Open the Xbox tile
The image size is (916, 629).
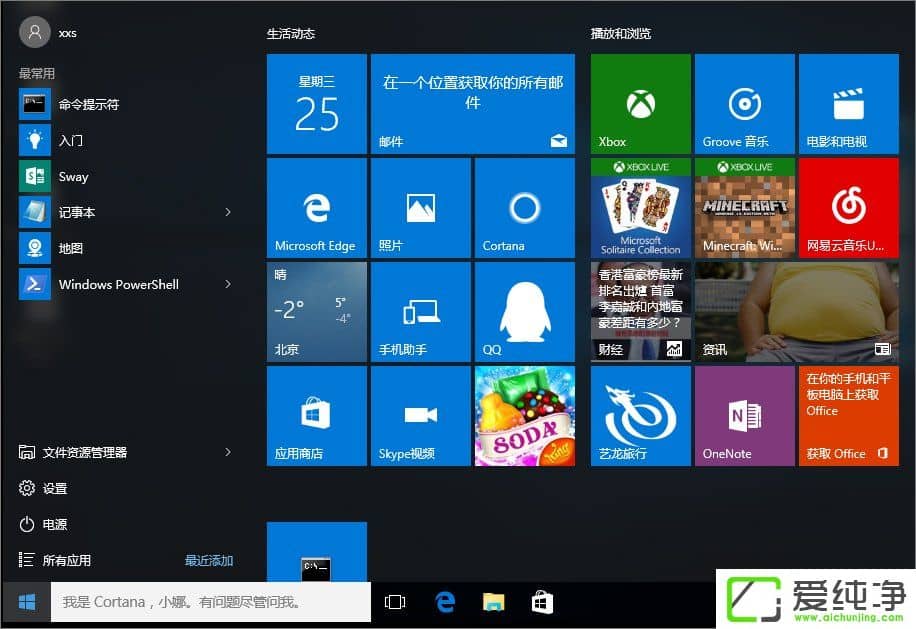(x=640, y=104)
